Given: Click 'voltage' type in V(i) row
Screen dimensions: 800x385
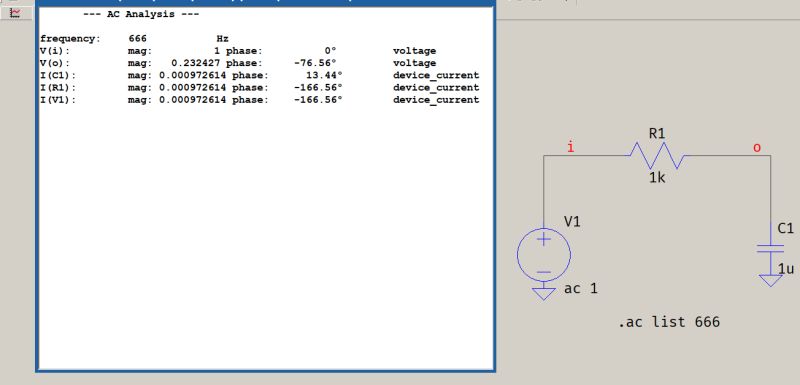Looking at the screenshot, I should pyautogui.click(x=414, y=51).
